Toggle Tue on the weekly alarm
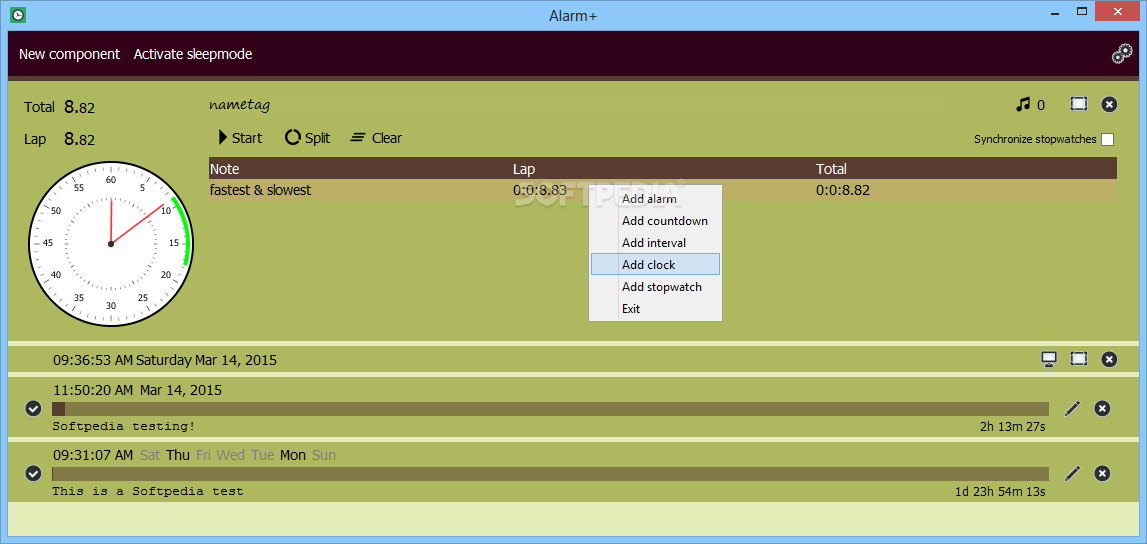1147x544 pixels. [263, 456]
